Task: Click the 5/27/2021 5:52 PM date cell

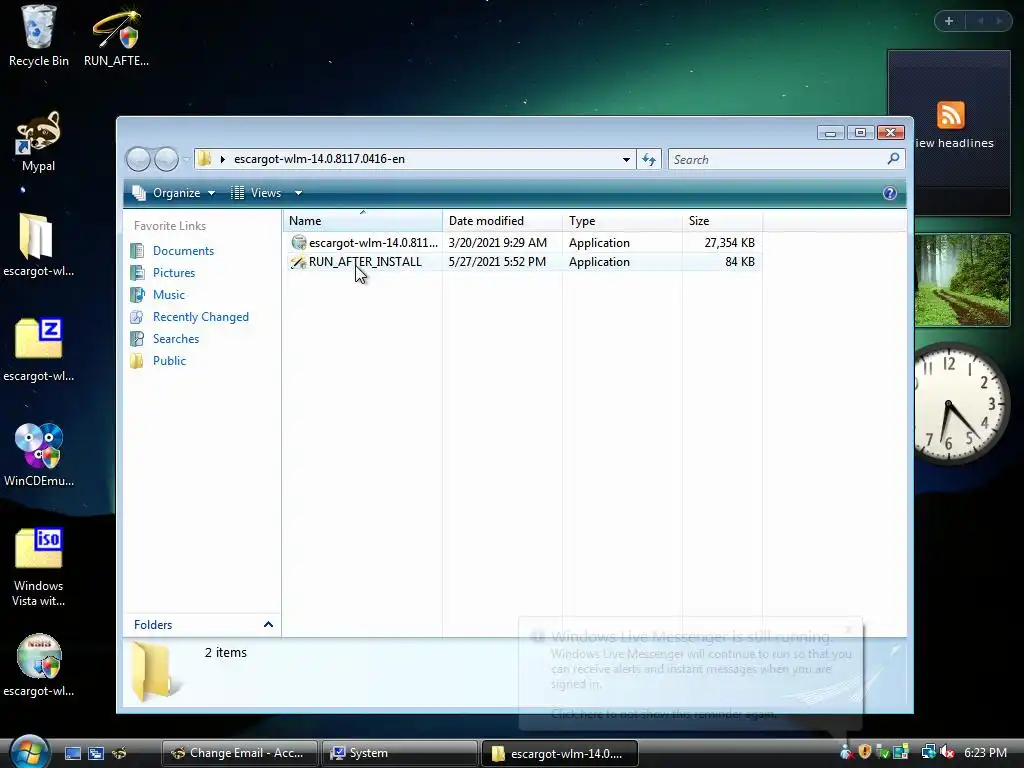Action: tap(497, 262)
